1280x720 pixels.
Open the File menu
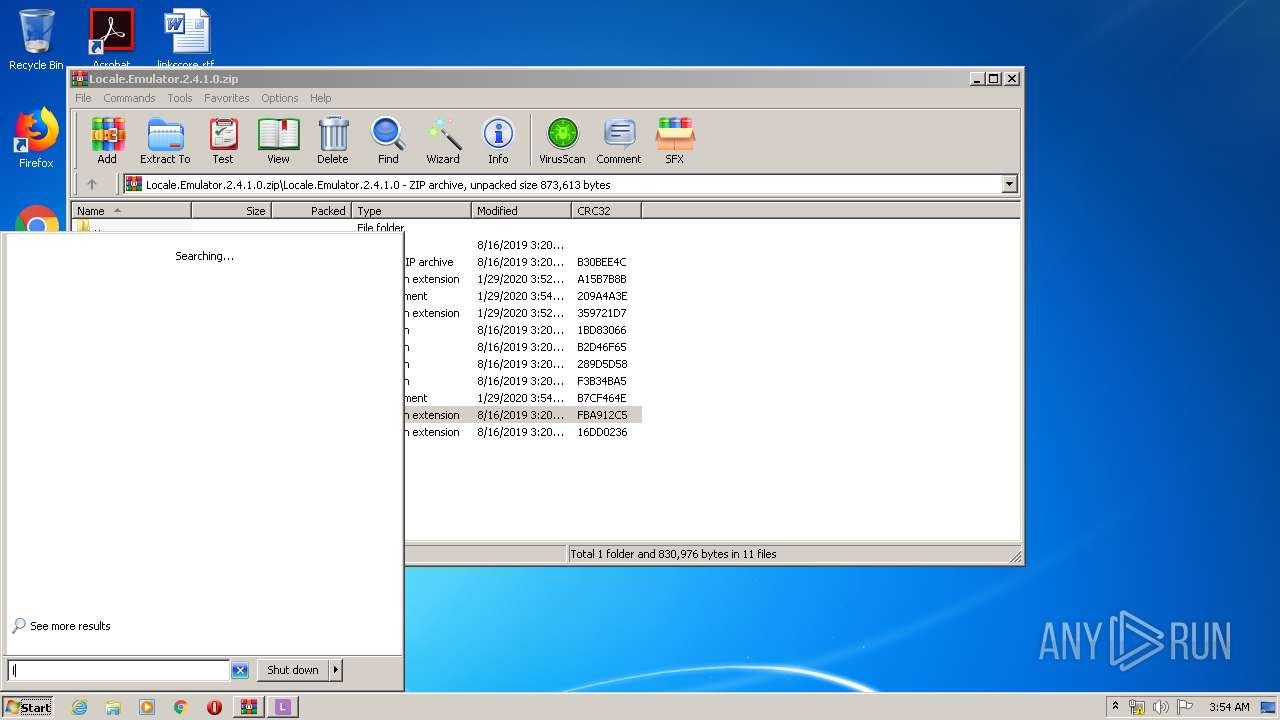(83, 98)
